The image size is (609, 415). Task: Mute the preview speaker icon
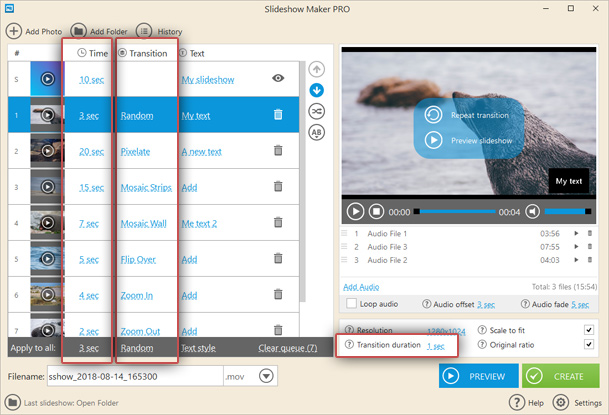532,212
